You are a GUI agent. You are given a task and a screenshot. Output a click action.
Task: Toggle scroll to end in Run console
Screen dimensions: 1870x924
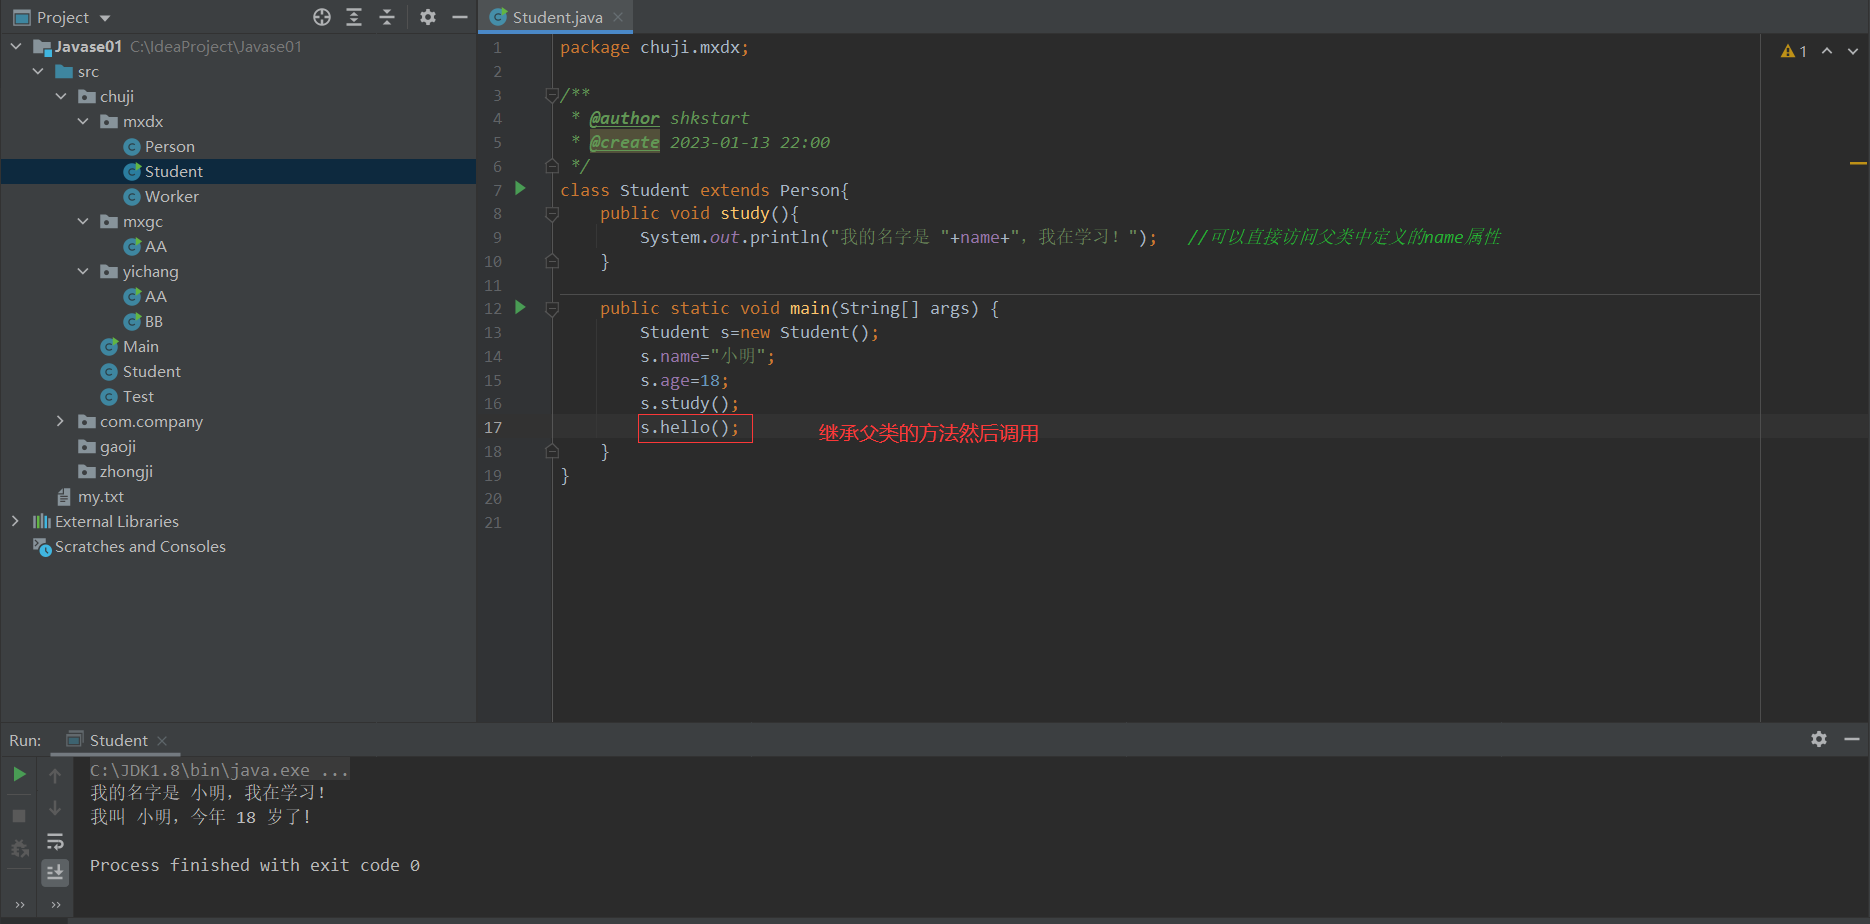click(55, 872)
